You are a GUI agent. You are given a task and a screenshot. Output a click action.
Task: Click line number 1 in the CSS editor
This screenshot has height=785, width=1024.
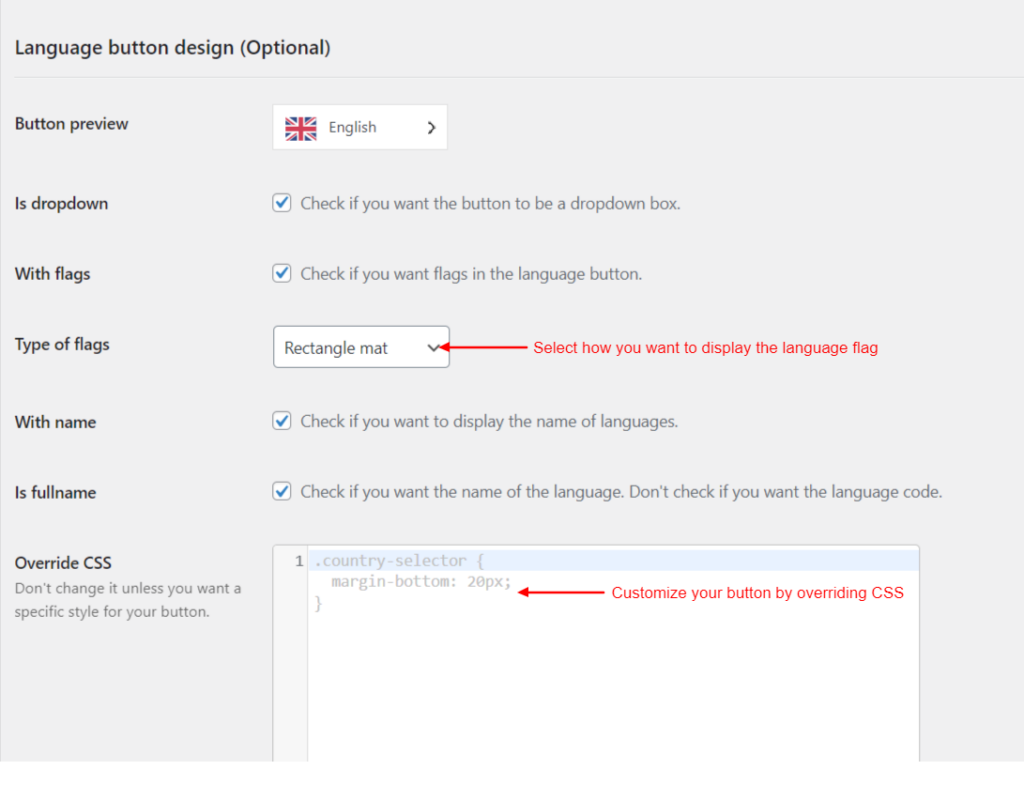[297, 561]
